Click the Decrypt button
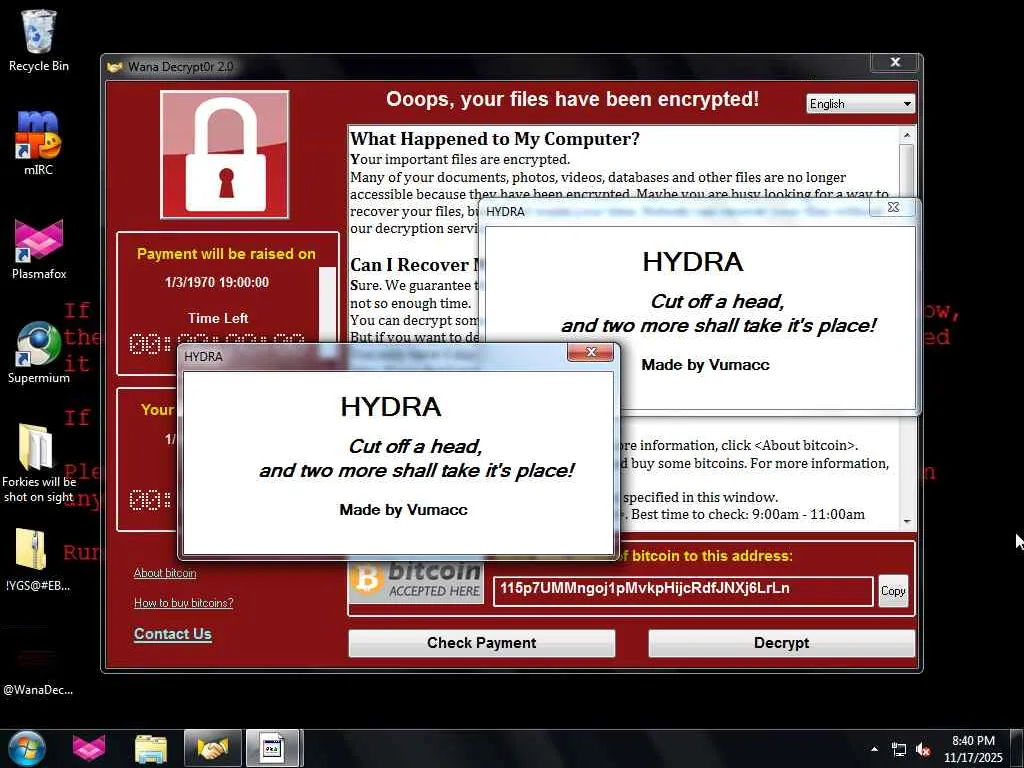This screenshot has height=768, width=1024. 781,643
